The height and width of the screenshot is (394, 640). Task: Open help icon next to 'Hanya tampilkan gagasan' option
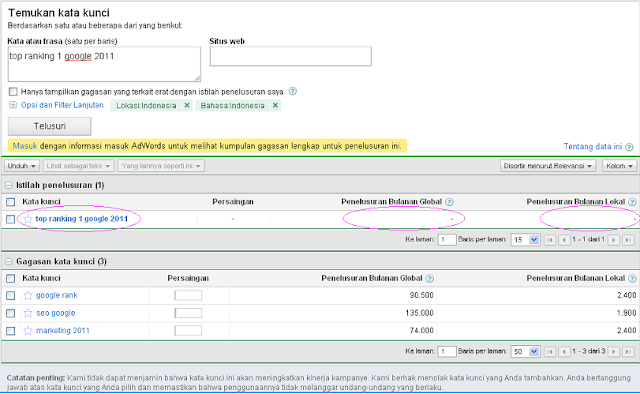click(x=293, y=91)
